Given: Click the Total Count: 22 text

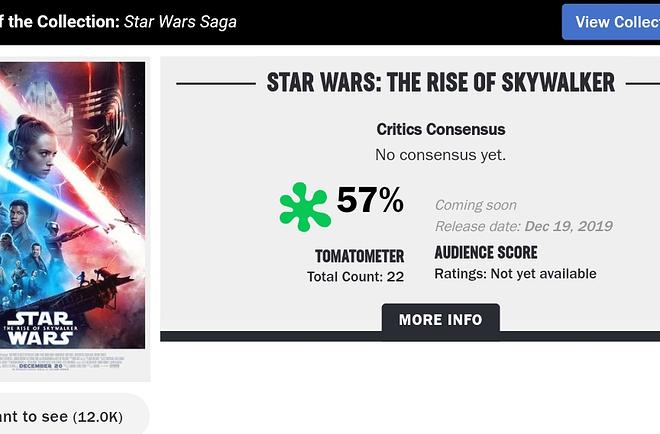Looking at the screenshot, I should click(355, 276).
